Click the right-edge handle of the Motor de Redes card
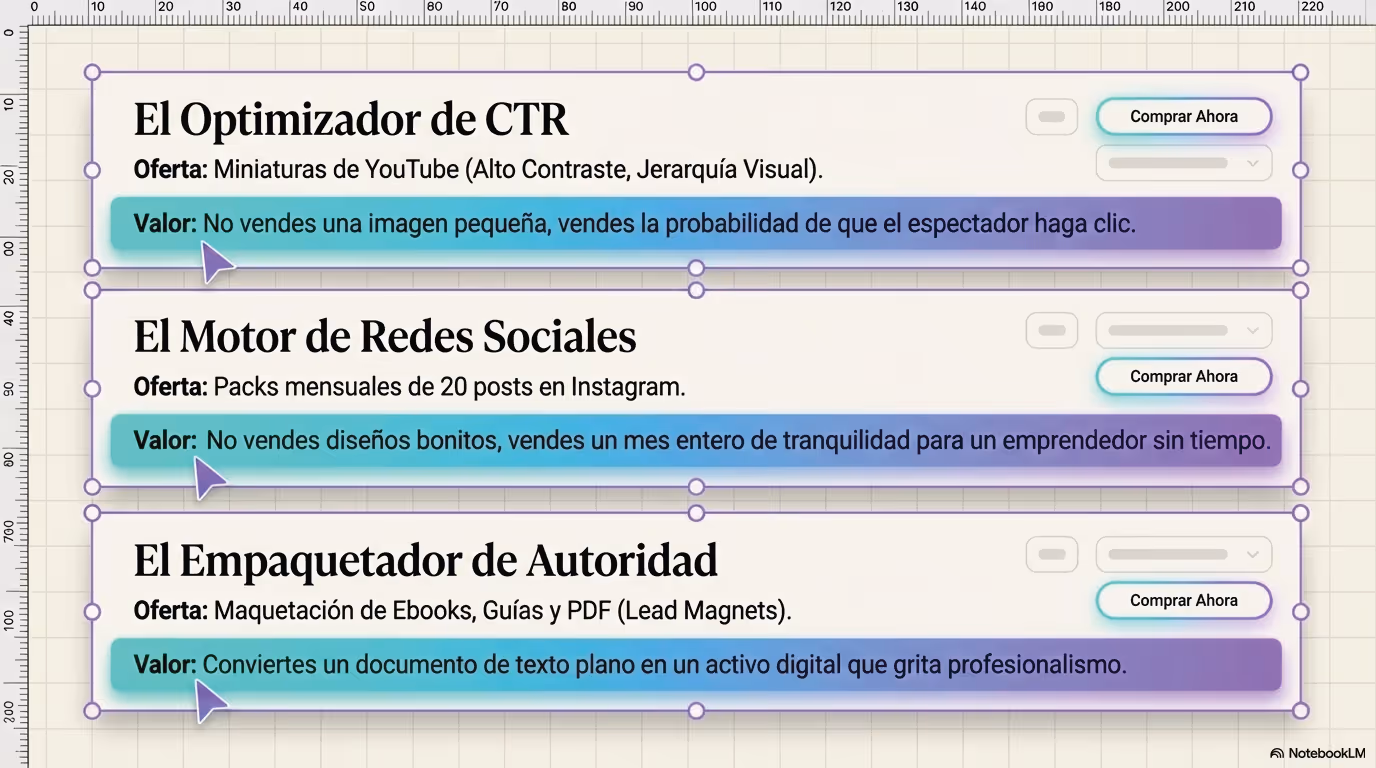This screenshot has width=1376, height=768. [1301, 388]
